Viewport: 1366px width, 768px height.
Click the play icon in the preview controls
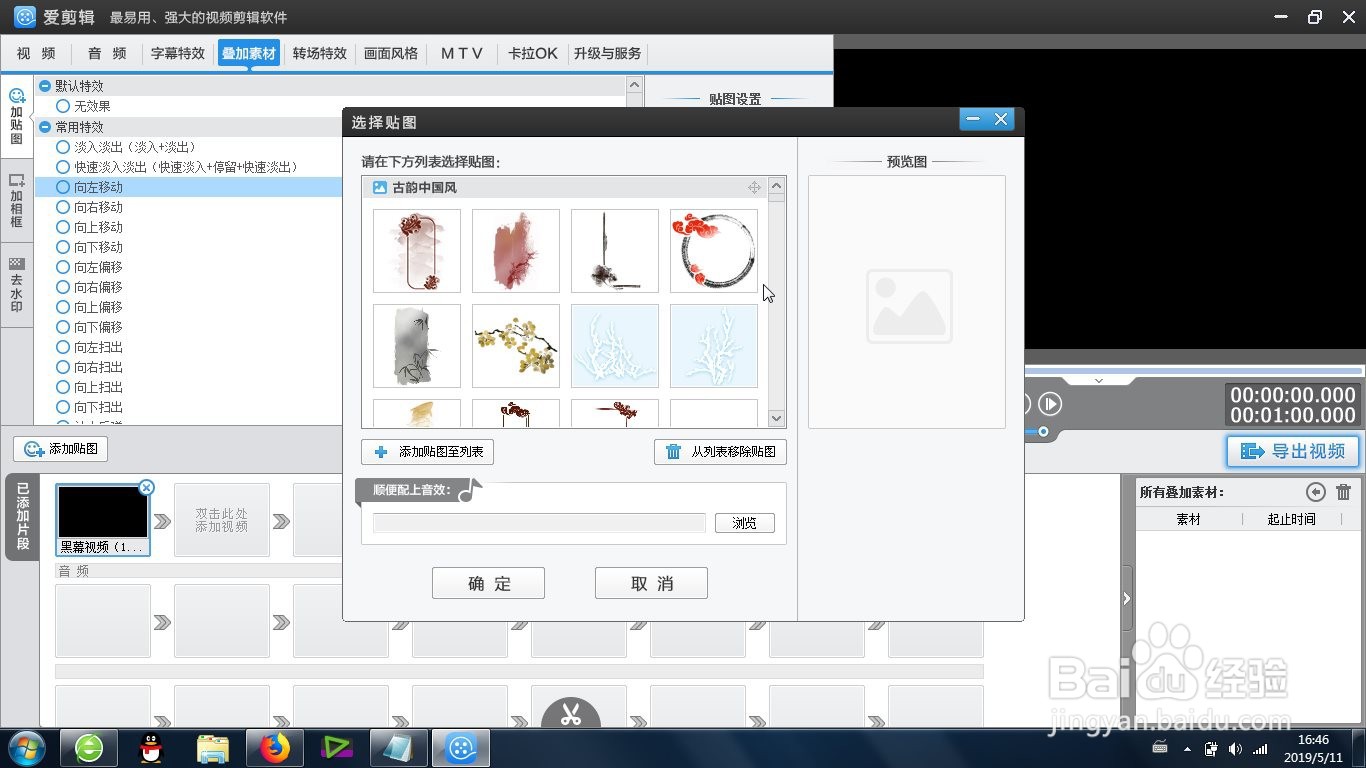[x=1050, y=404]
